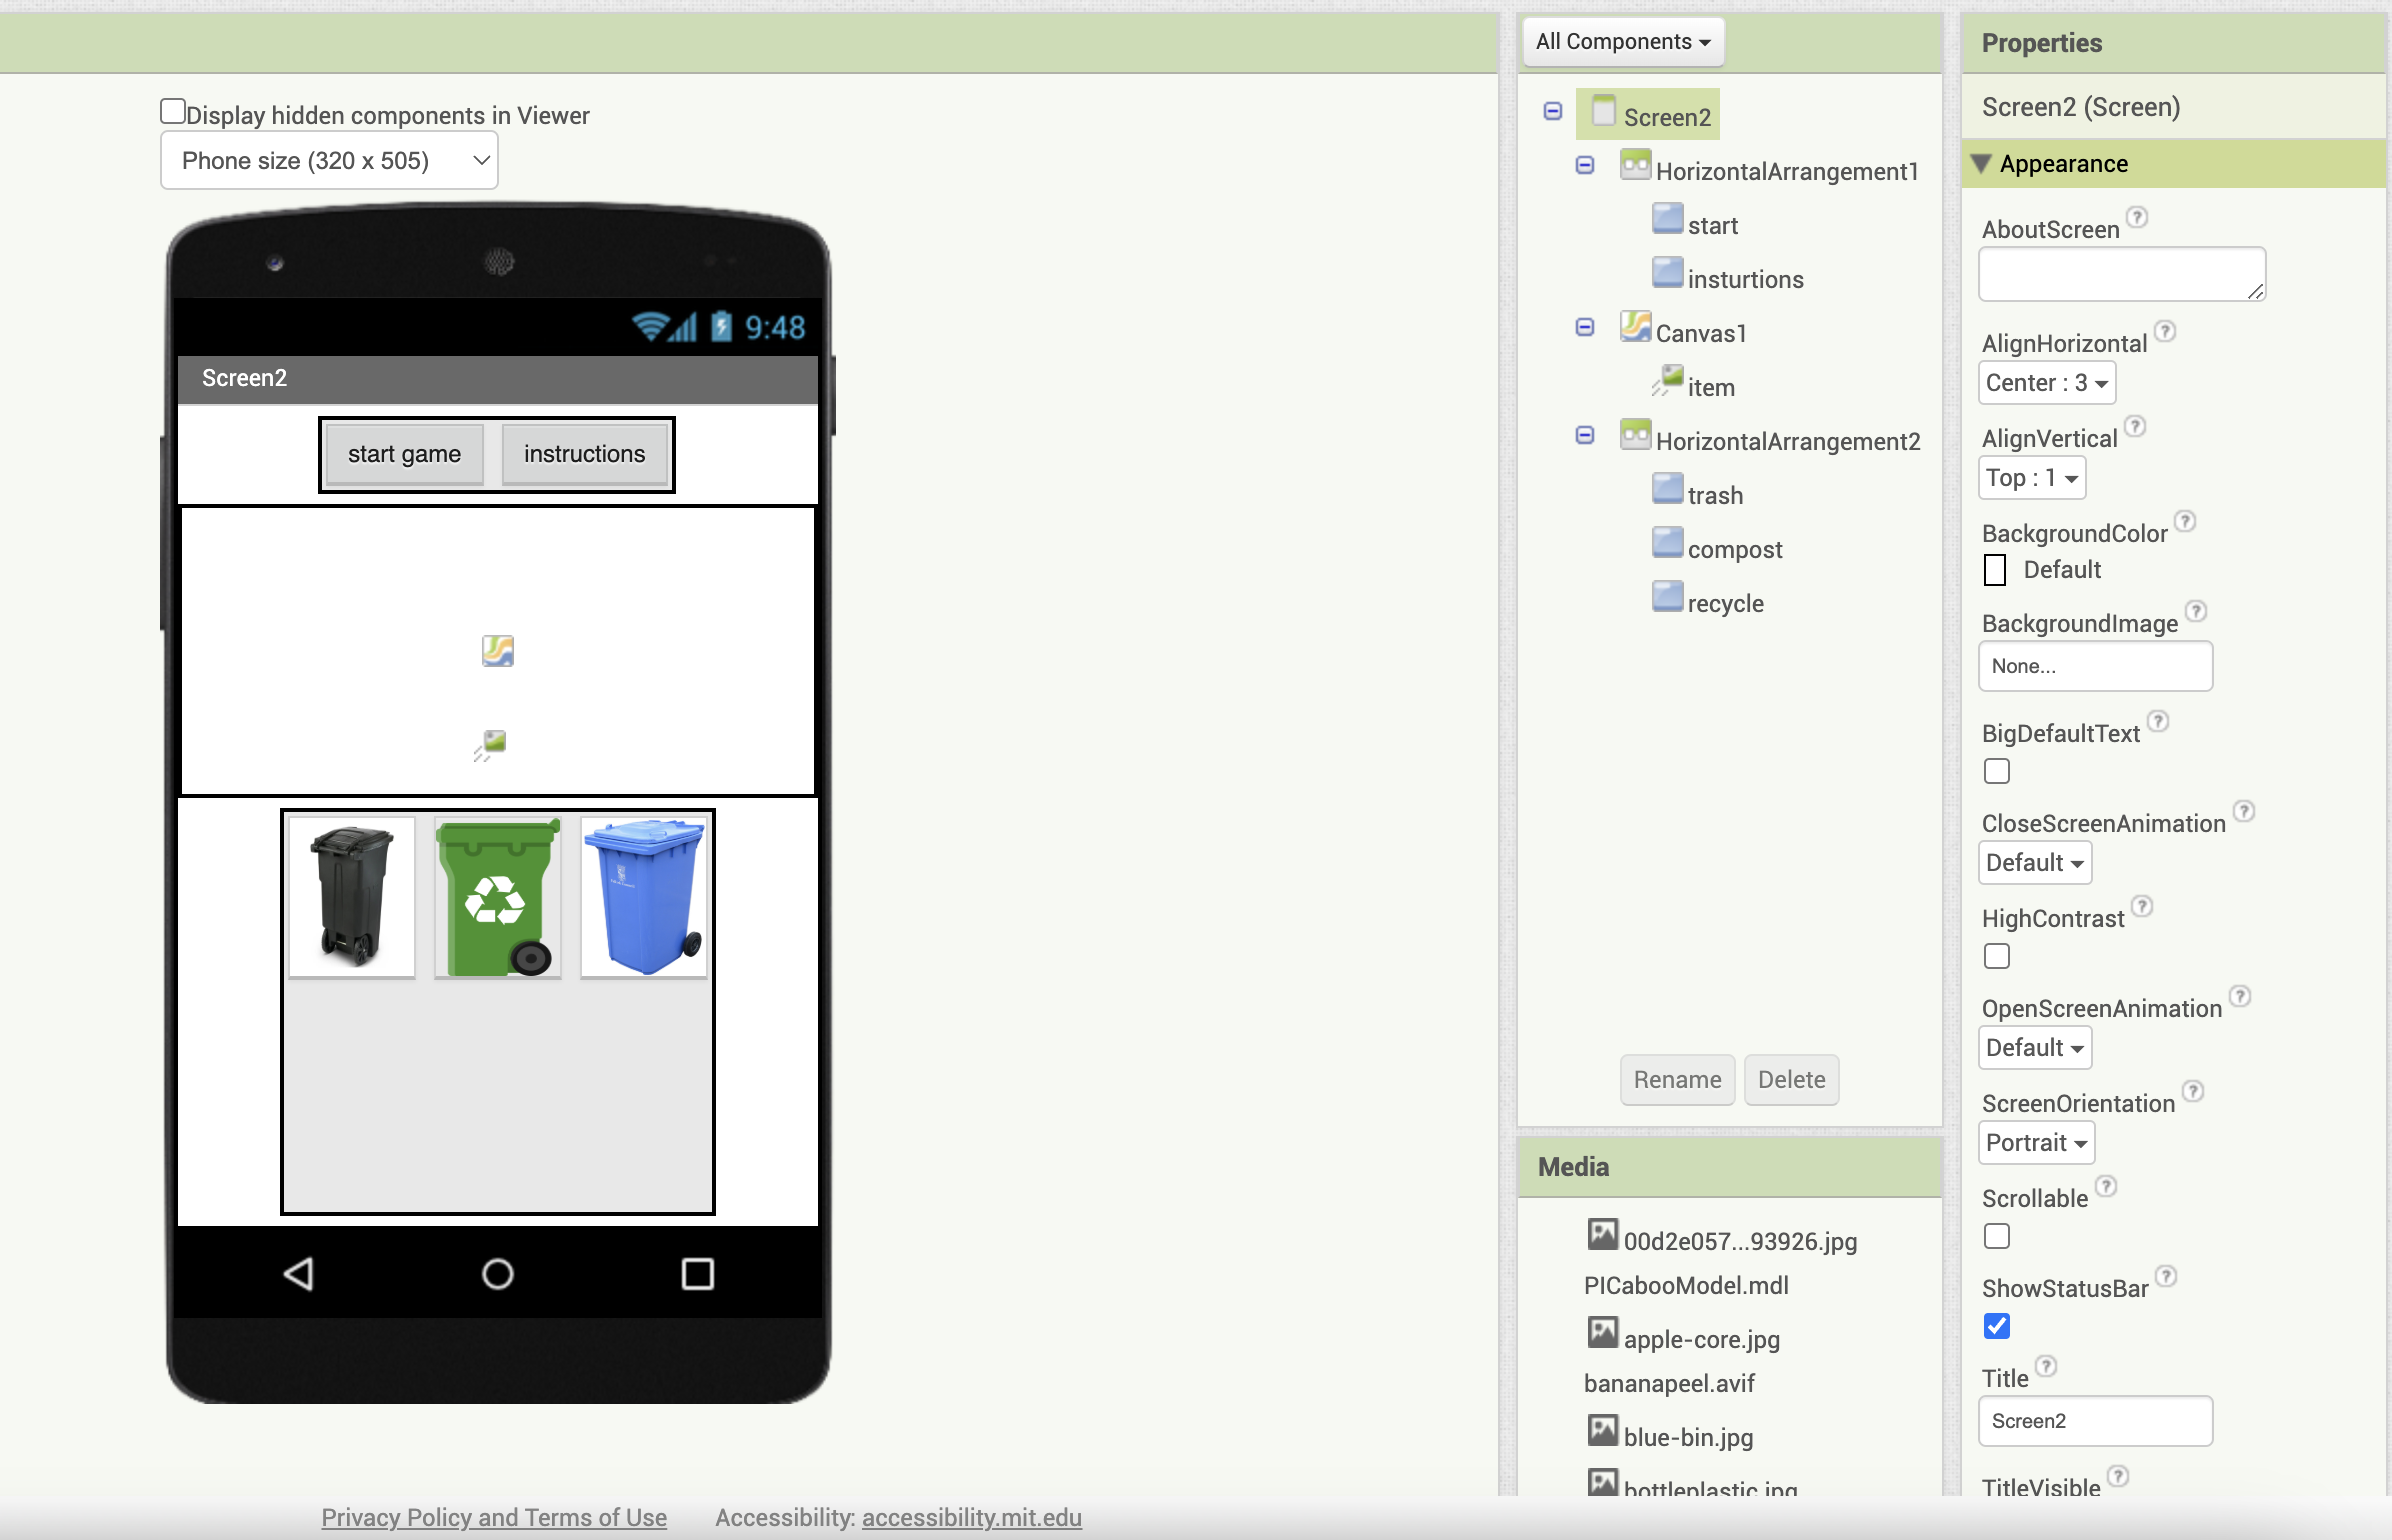This screenshot has height=1540, width=2392.
Task: Uncheck the ShowStatusBar checkbox
Action: tap(1997, 1326)
